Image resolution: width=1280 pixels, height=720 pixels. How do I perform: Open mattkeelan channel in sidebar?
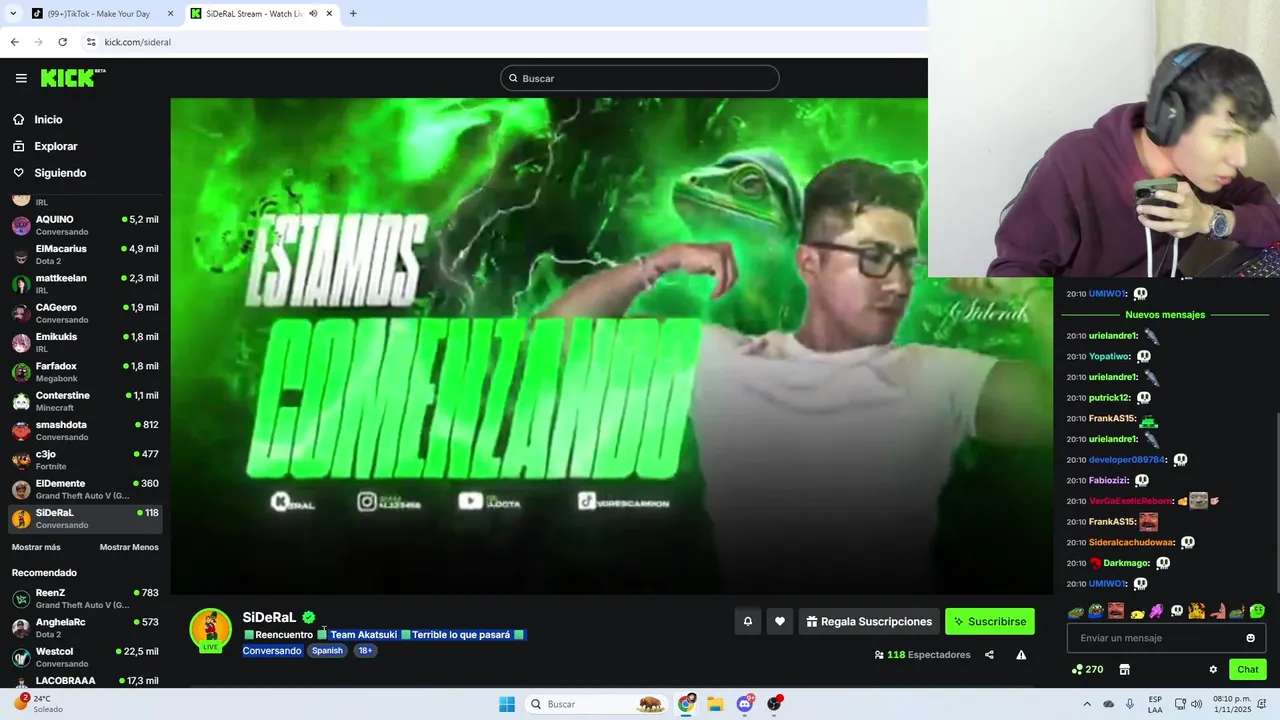point(85,284)
